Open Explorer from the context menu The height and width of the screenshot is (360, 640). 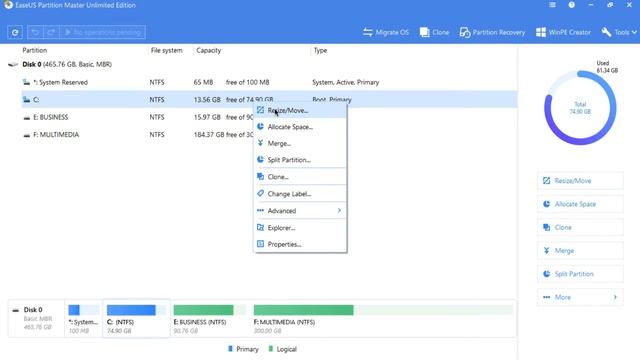[300, 228]
